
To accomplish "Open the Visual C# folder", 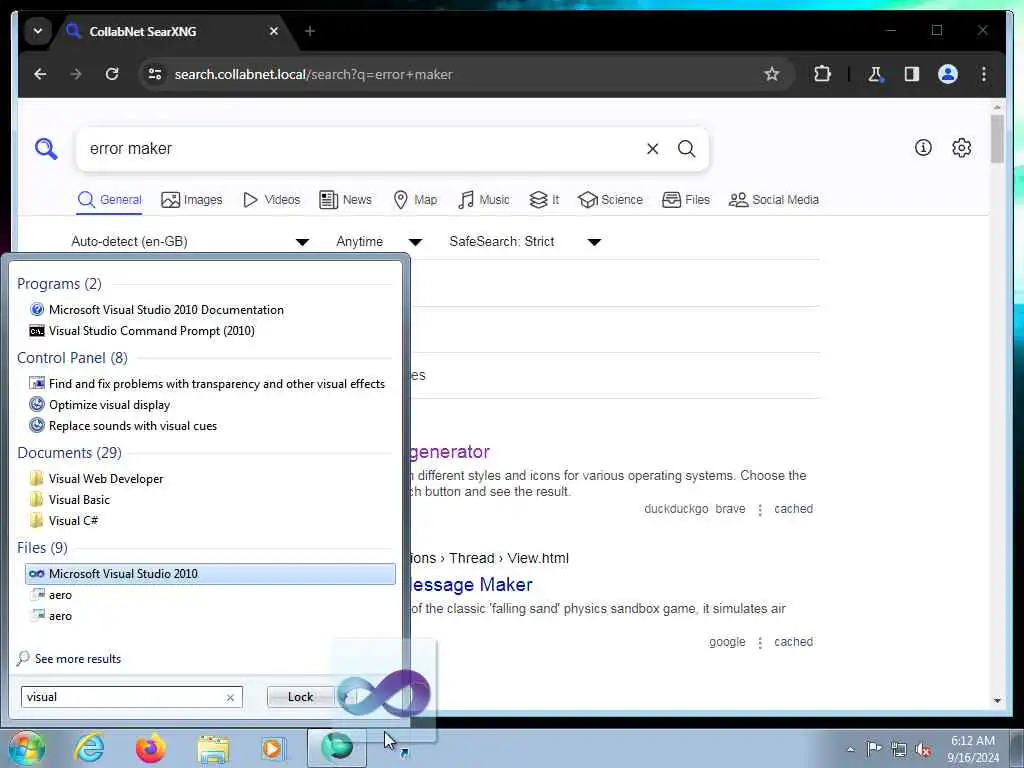I will point(64,520).
